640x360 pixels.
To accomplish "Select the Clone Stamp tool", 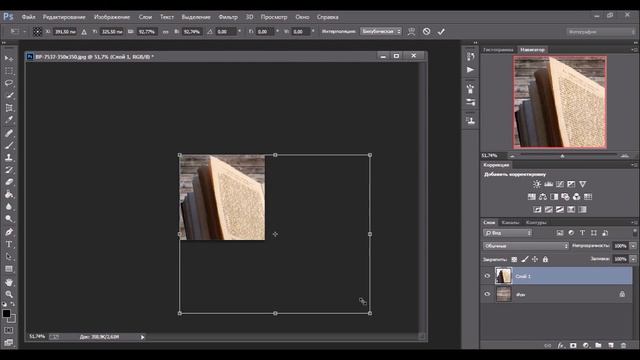I will coord(9,157).
